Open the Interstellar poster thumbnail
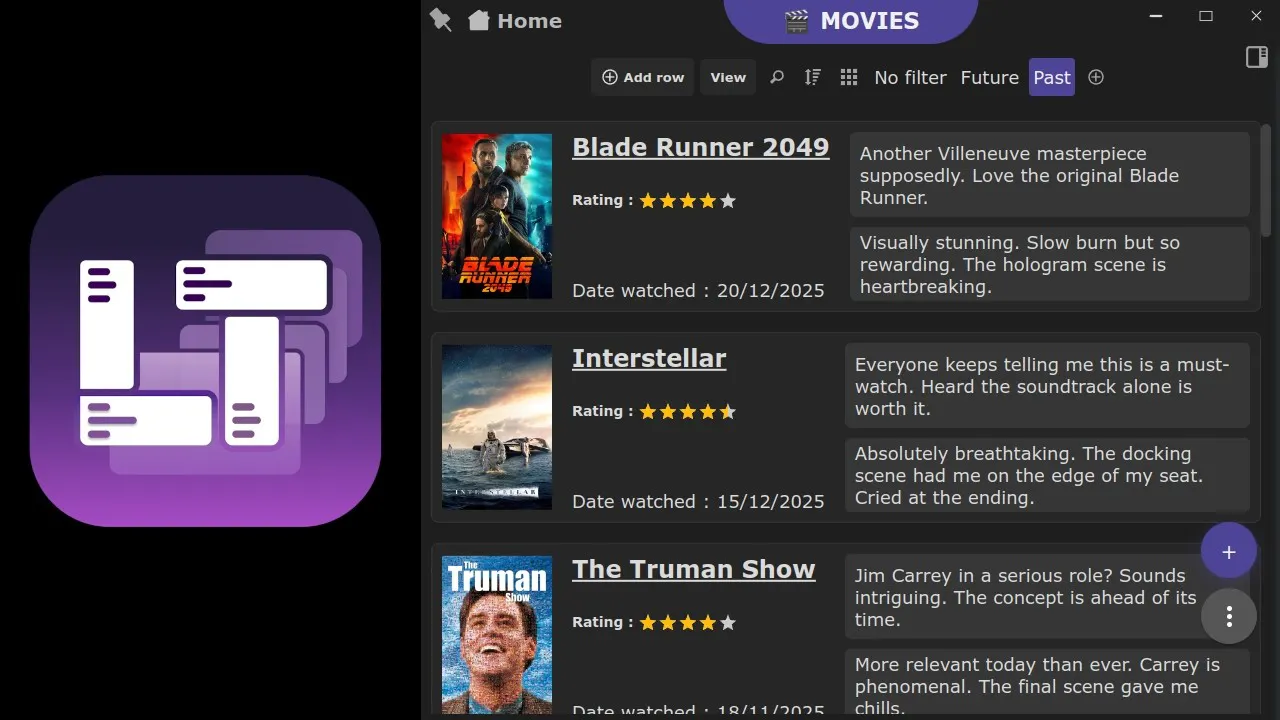 pyautogui.click(x=497, y=427)
